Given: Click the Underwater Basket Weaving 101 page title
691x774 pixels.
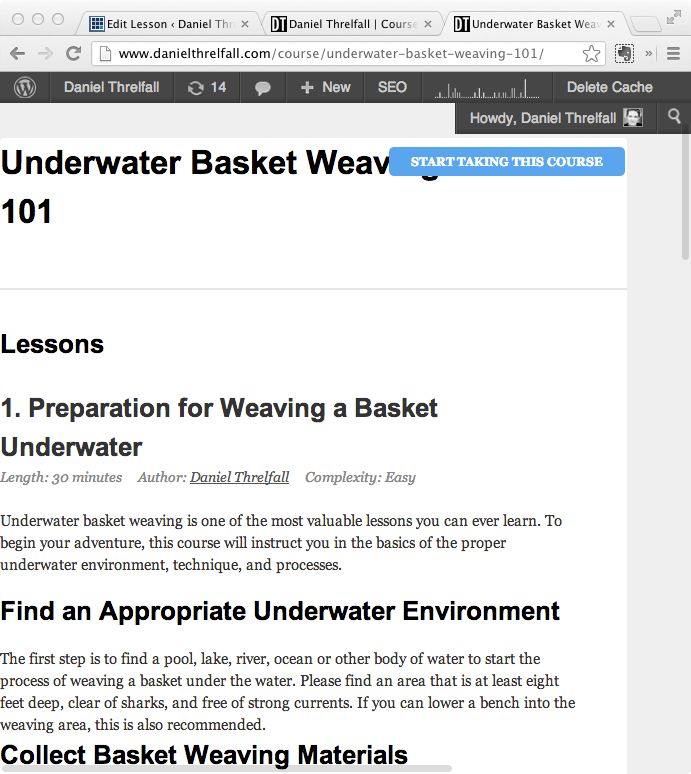Looking at the screenshot, I should 220,187.
